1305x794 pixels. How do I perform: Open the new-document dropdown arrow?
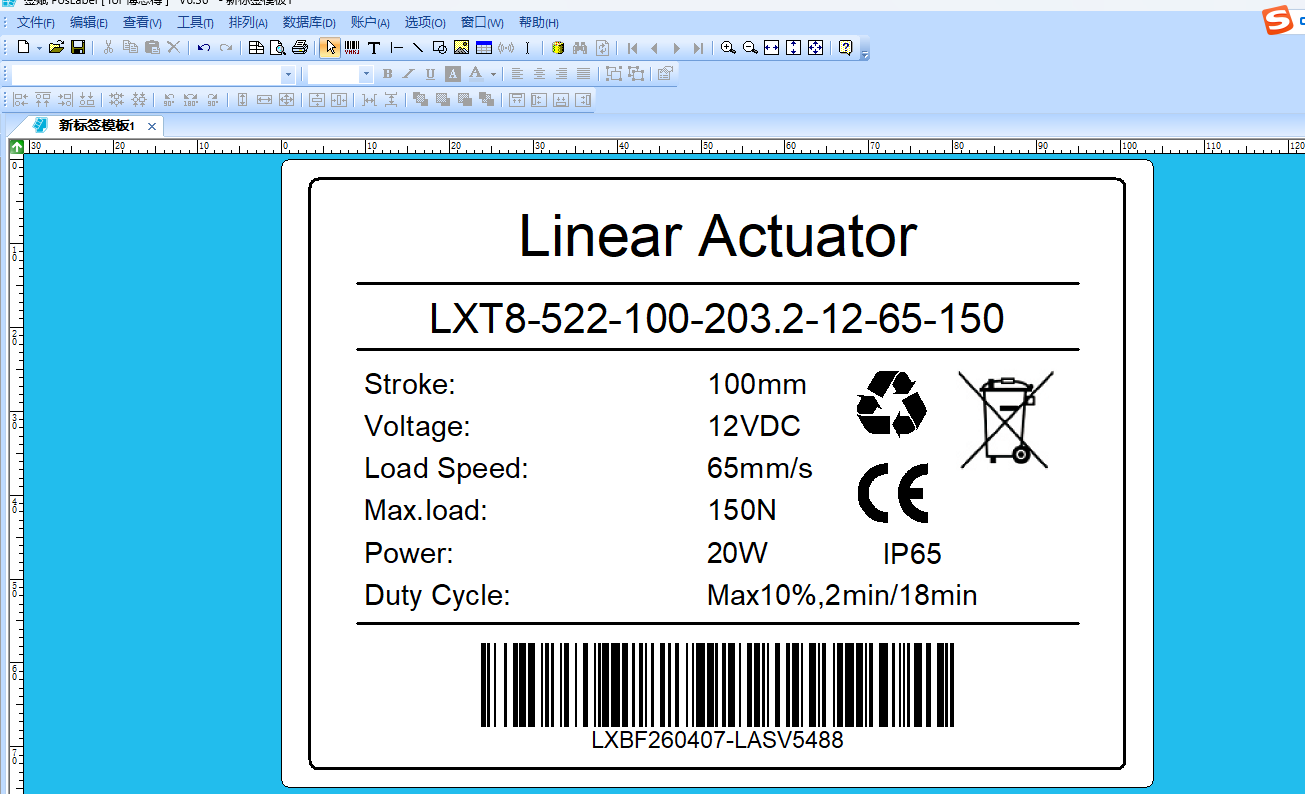[x=39, y=47]
